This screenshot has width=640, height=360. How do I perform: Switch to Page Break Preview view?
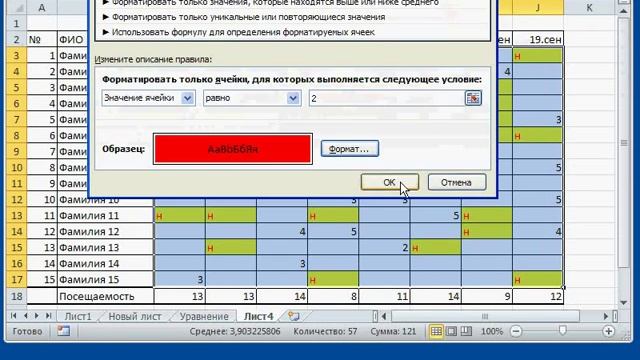pyautogui.click(x=466, y=331)
